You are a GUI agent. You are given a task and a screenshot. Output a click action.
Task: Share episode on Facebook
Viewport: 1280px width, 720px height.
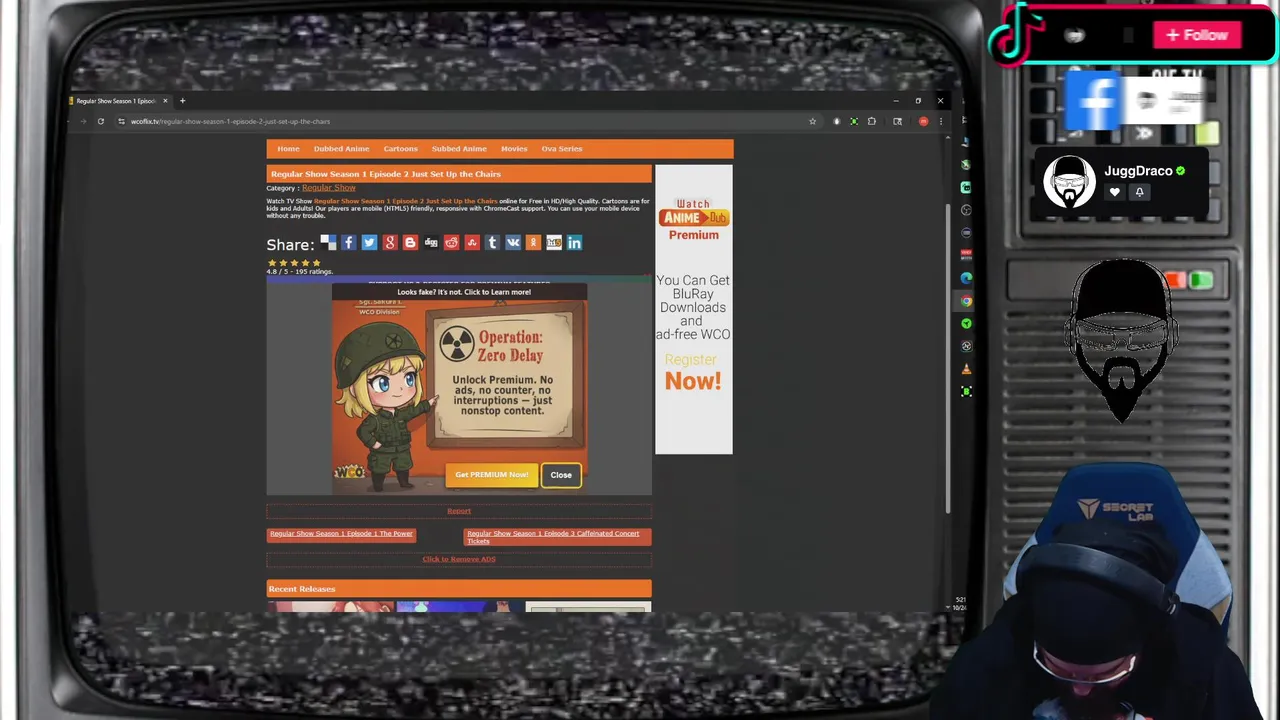[x=348, y=243]
